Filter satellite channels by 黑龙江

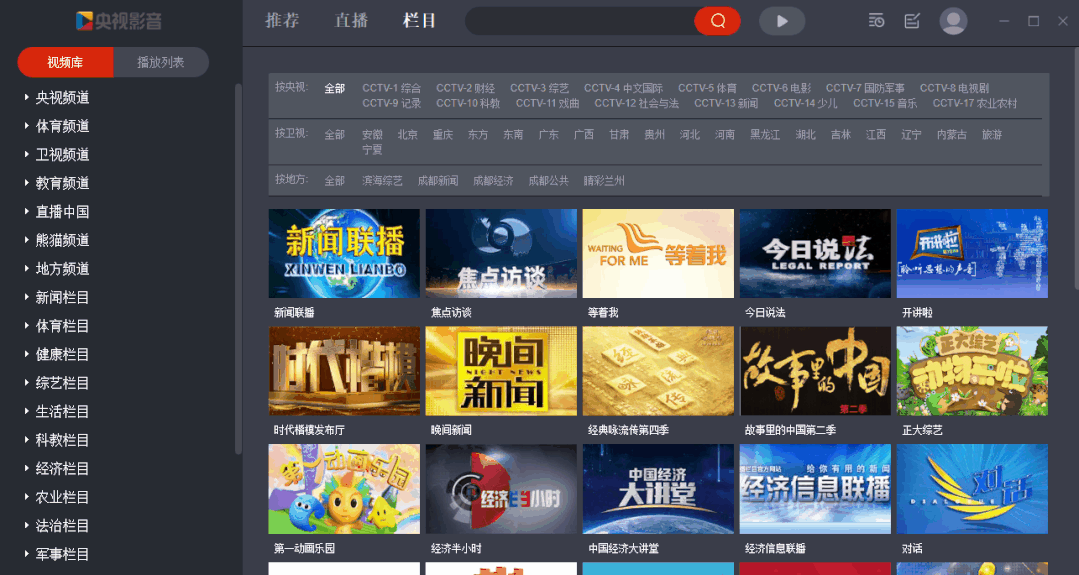click(x=765, y=135)
